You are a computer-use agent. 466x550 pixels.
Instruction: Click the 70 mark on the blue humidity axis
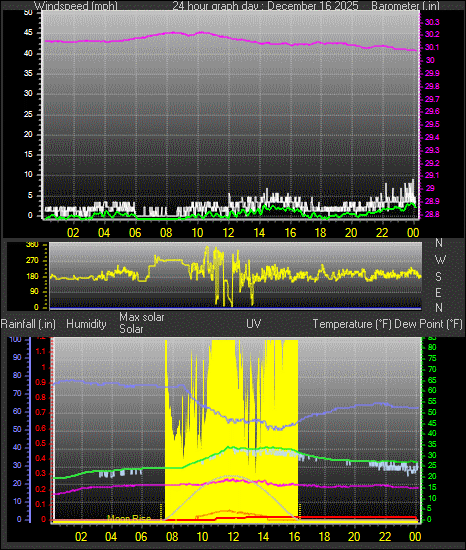point(17,394)
